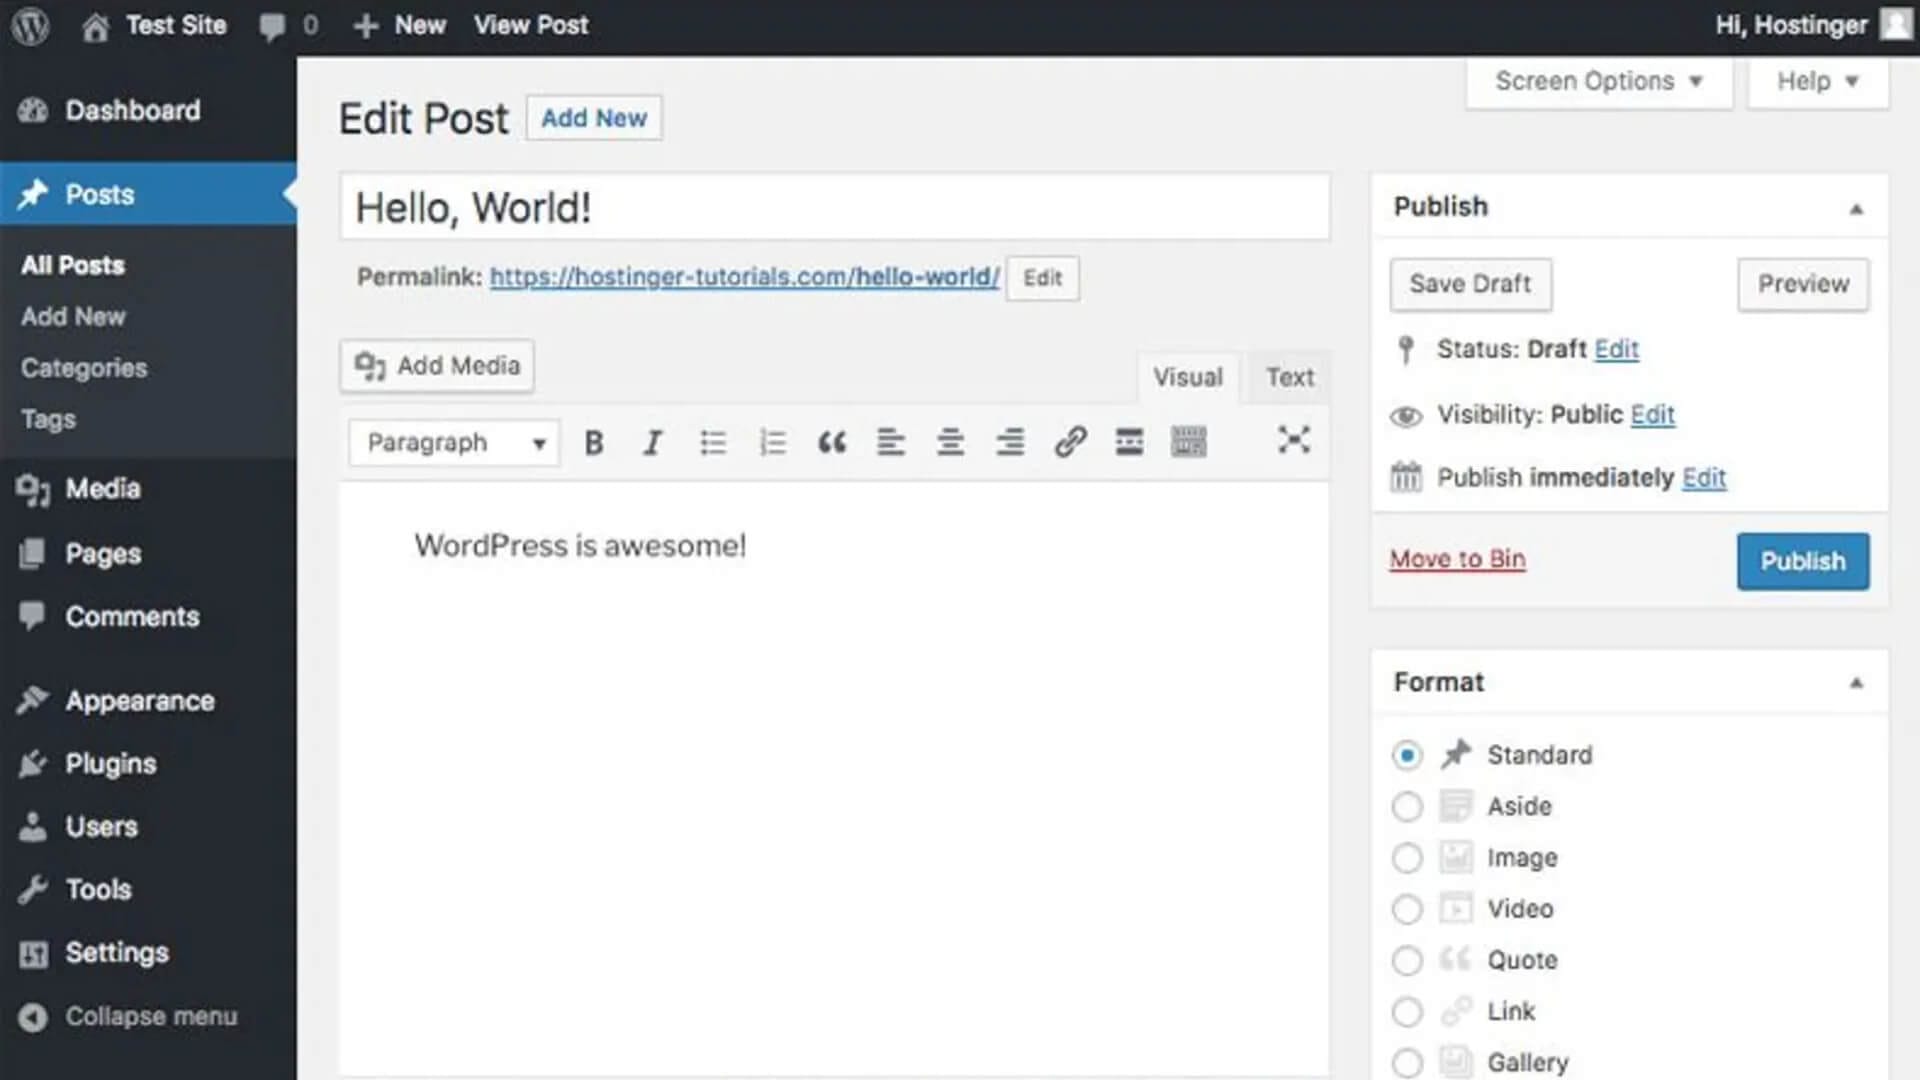Viewport: 1920px width, 1080px height.
Task: Select the Quote post format
Action: [1407, 960]
